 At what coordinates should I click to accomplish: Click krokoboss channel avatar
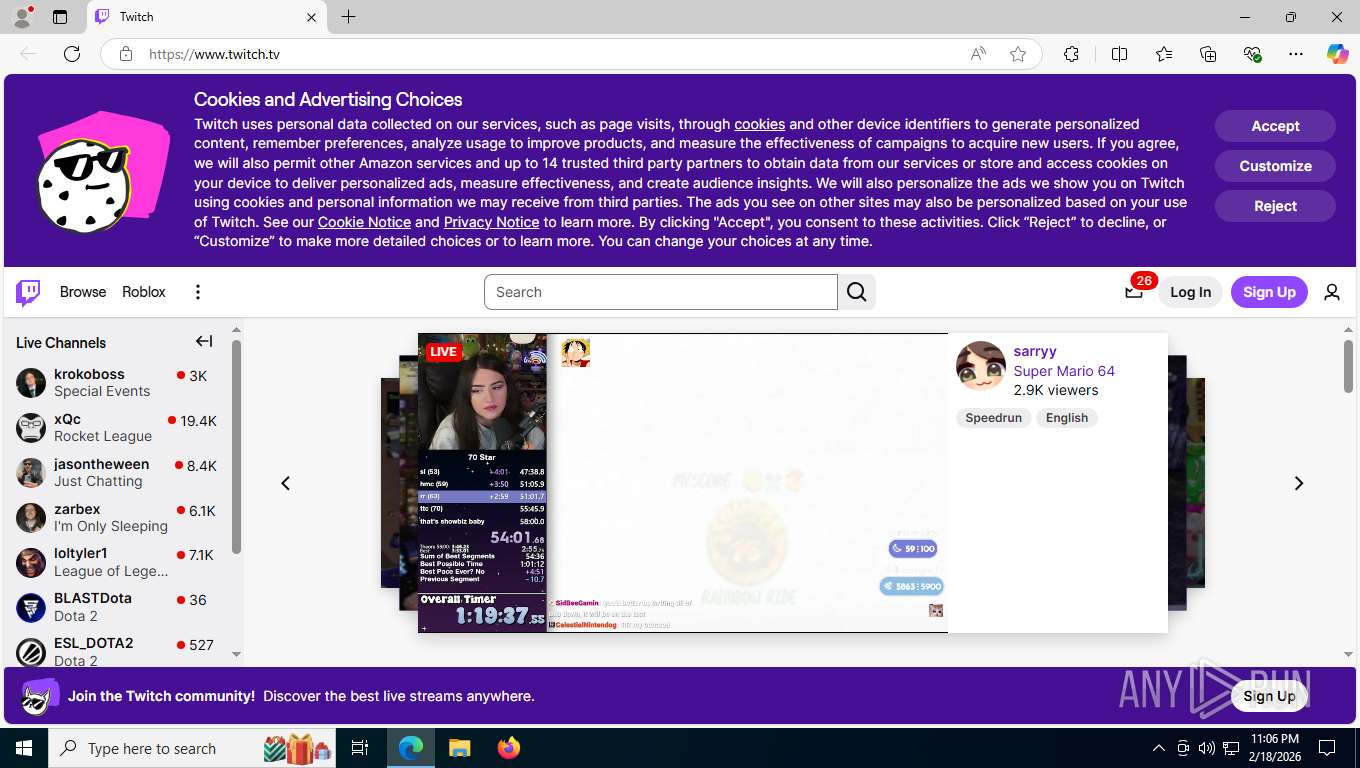pos(31,382)
